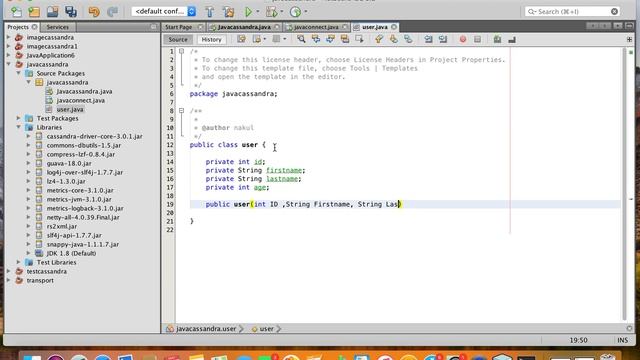
Task: Collapse the javacassandra project node
Action: tap(9, 64)
